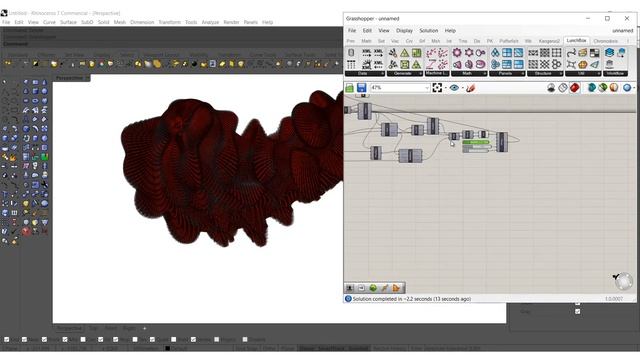Expand the Panels group
Screen dimensions: 640x360
point(507,73)
